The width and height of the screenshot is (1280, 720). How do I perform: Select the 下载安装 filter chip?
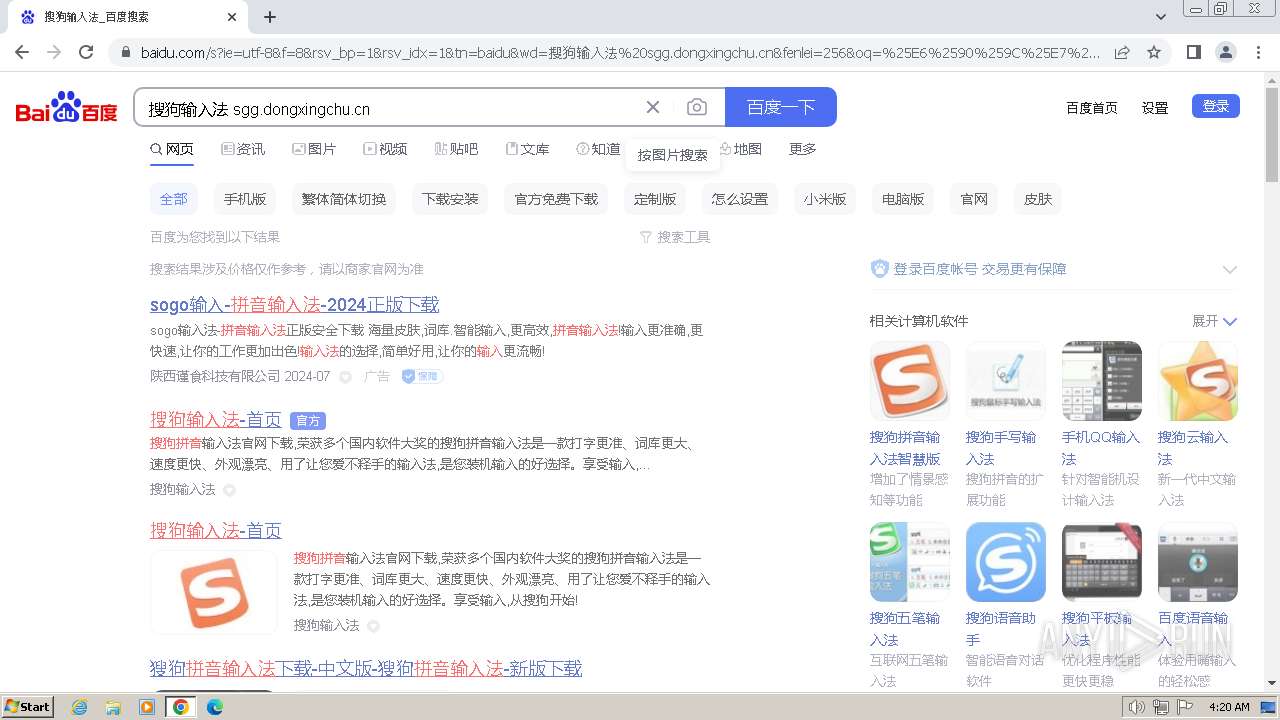tap(450, 199)
